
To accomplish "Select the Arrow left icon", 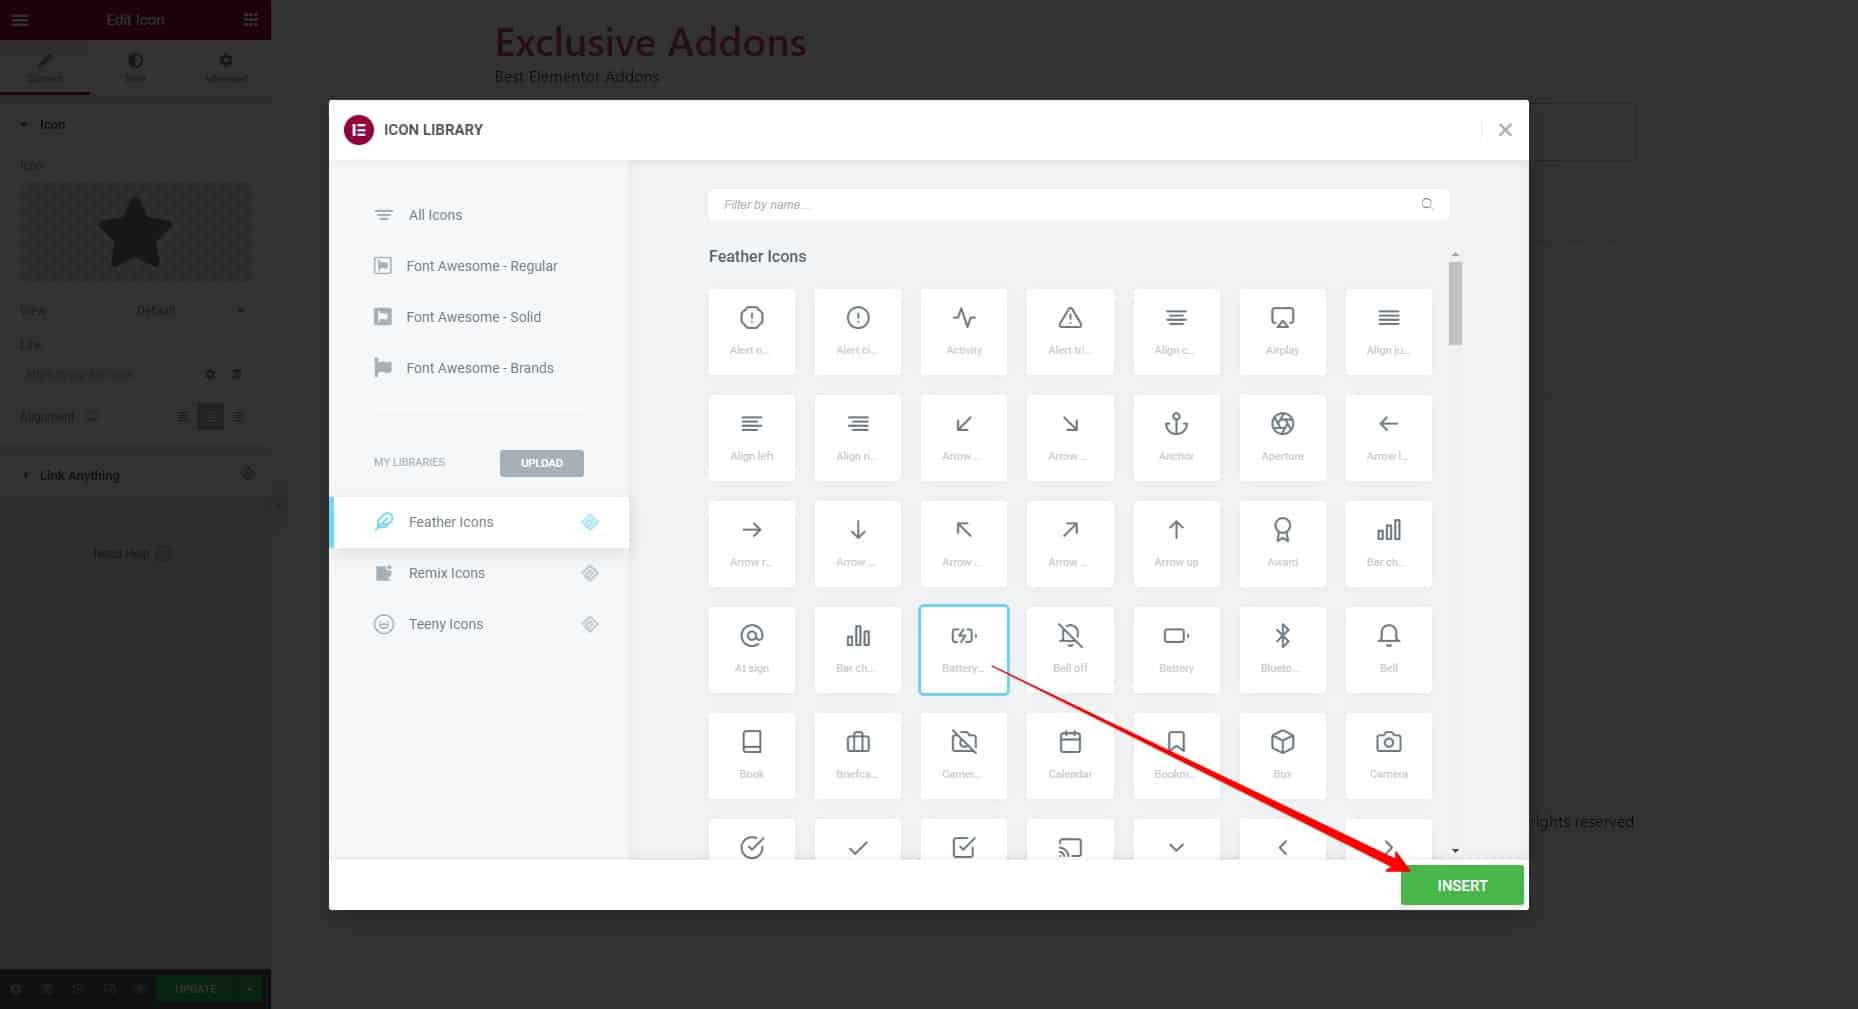I will point(1389,438).
